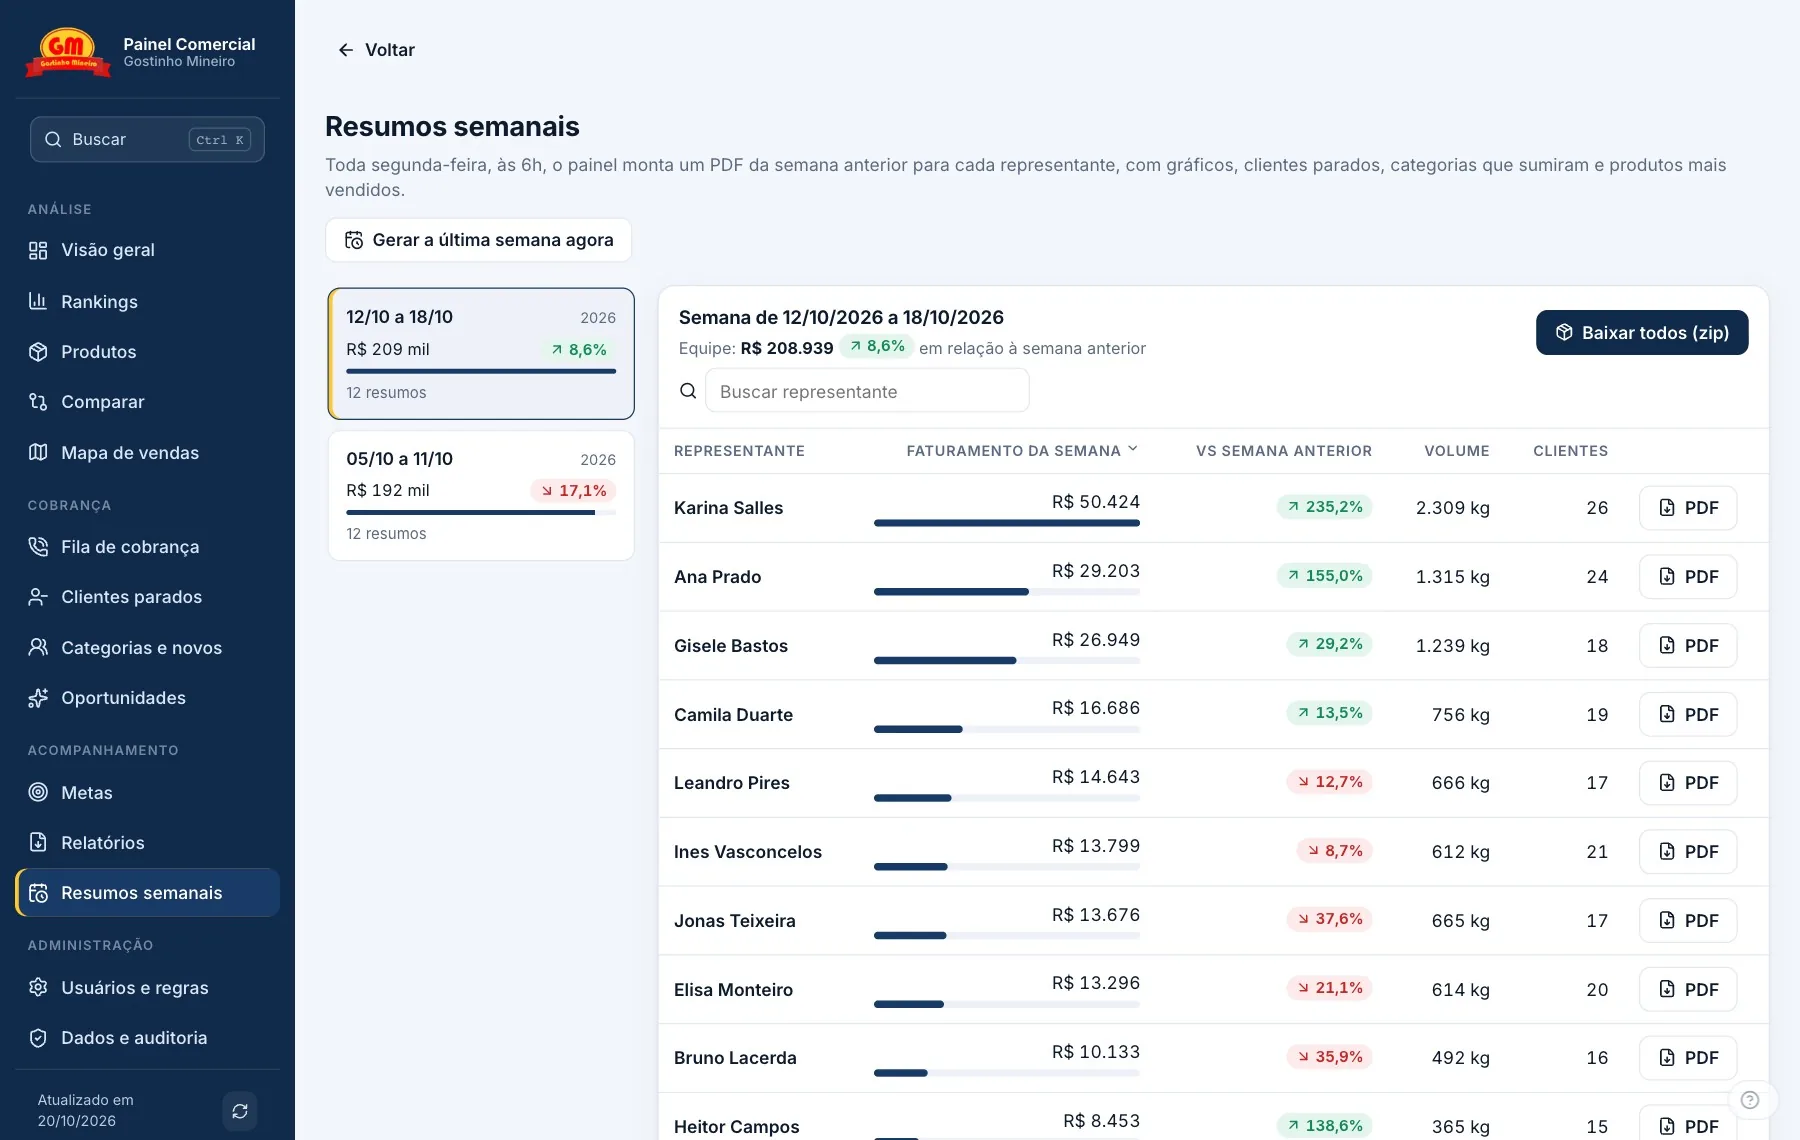Click the Clientes column header
1800x1140 pixels.
tap(1570, 451)
